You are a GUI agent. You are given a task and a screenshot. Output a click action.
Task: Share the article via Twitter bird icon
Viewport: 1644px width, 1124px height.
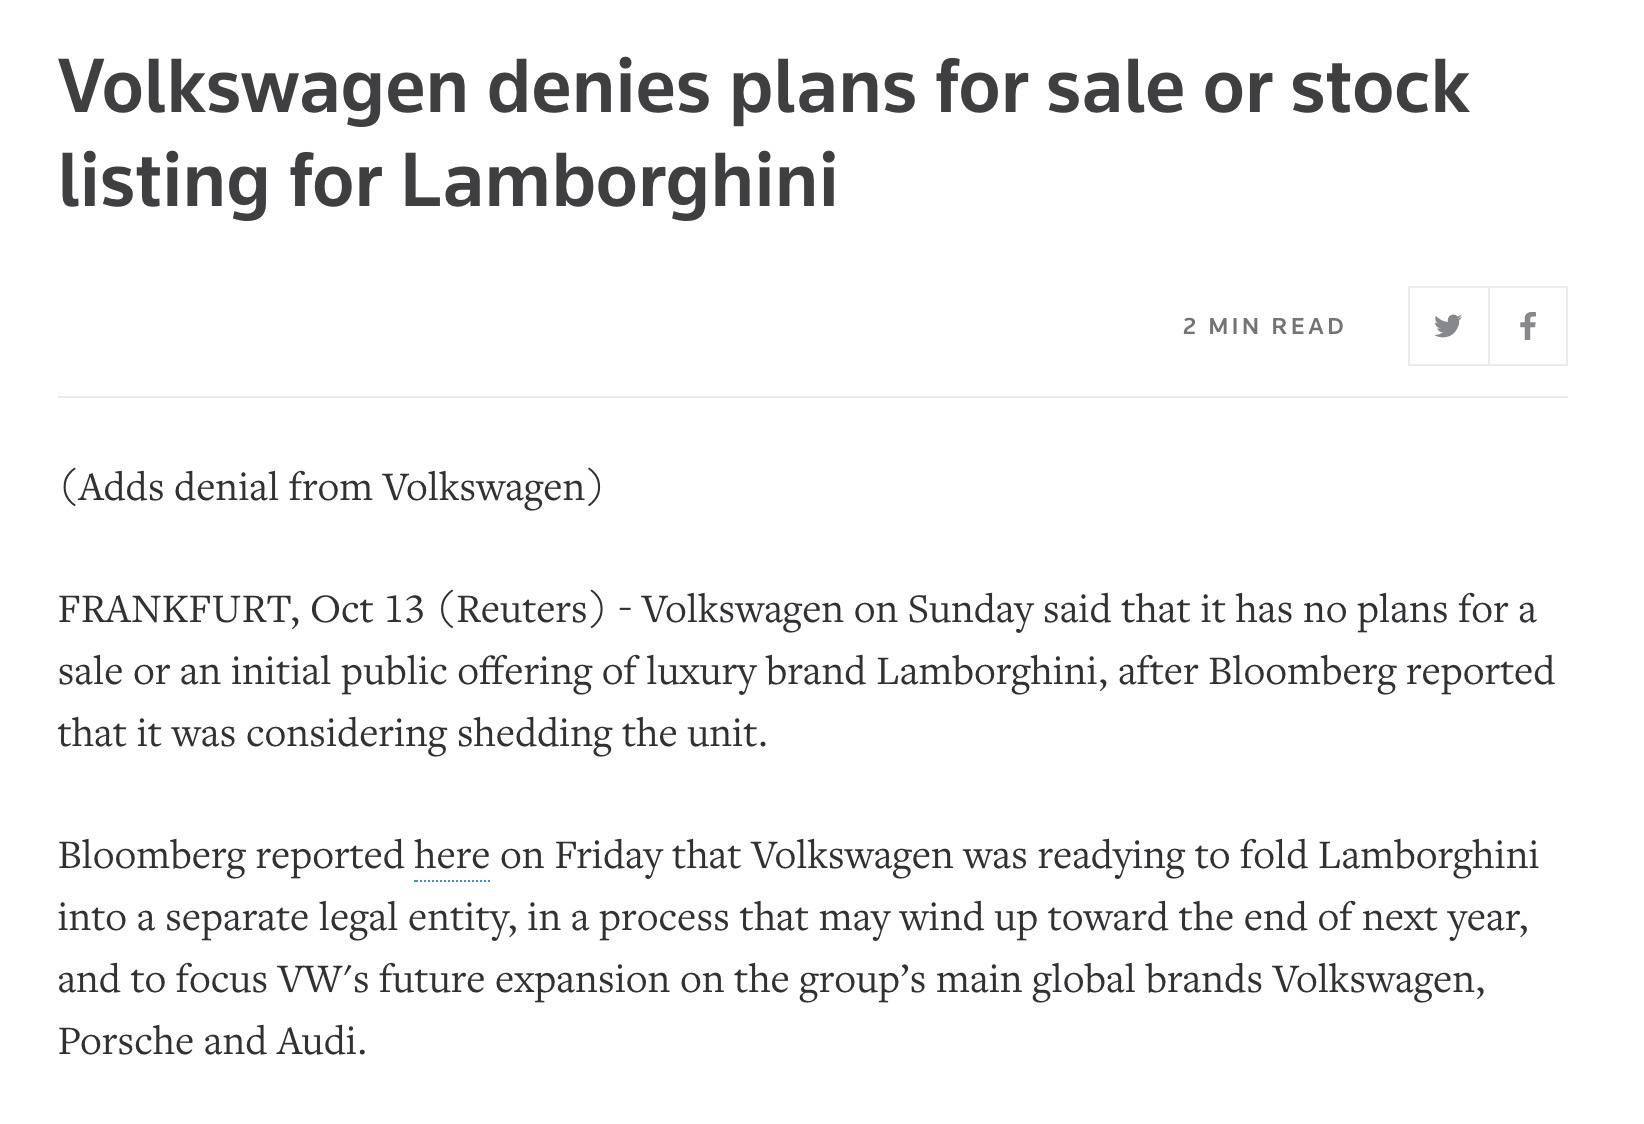tap(1448, 326)
